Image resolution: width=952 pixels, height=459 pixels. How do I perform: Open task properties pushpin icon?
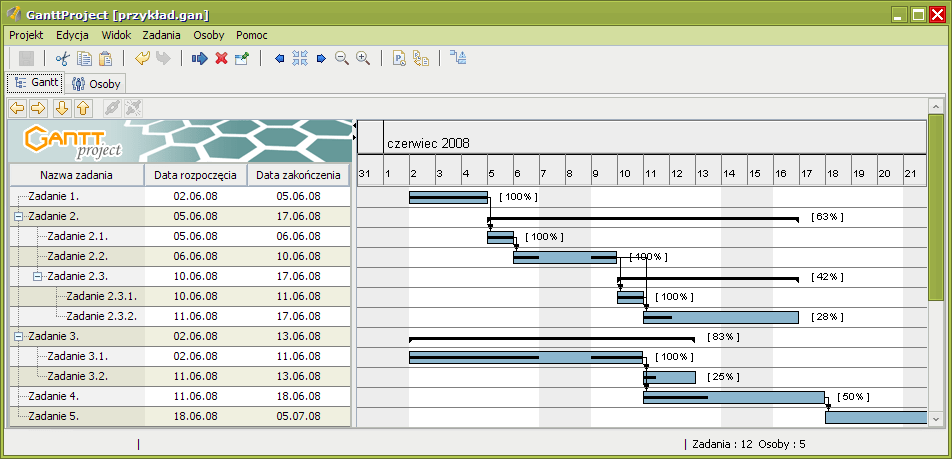[242, 58]
